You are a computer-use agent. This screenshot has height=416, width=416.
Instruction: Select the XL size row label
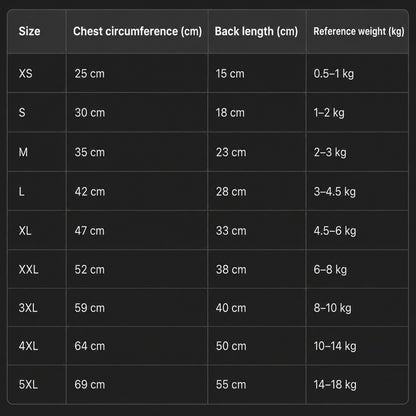[25, 230]
